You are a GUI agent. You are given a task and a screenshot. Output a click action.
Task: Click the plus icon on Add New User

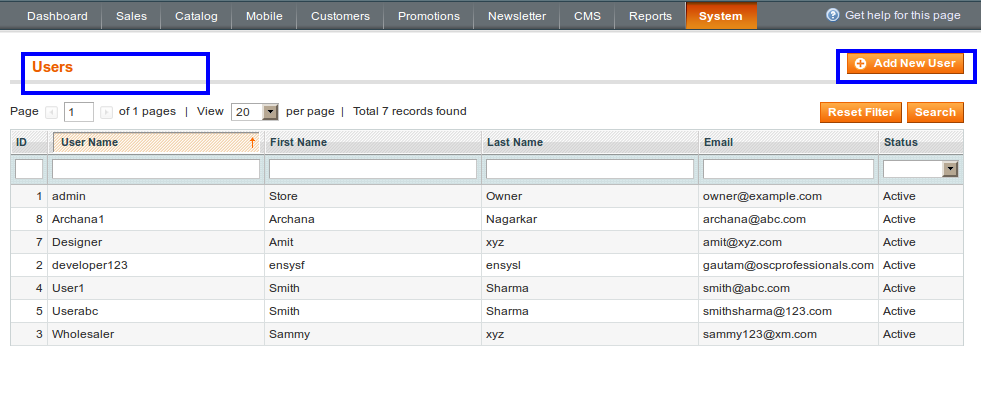(860, 64)
